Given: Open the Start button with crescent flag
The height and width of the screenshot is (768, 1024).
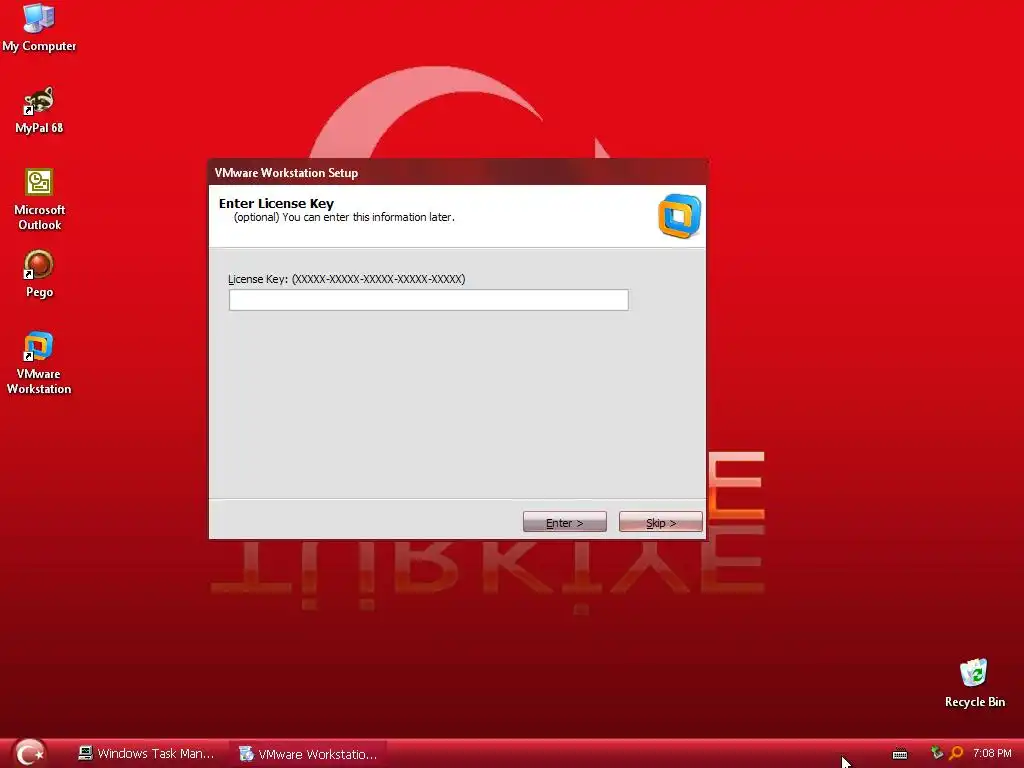Looking at the screenshot, I should (x=29, y=753).
